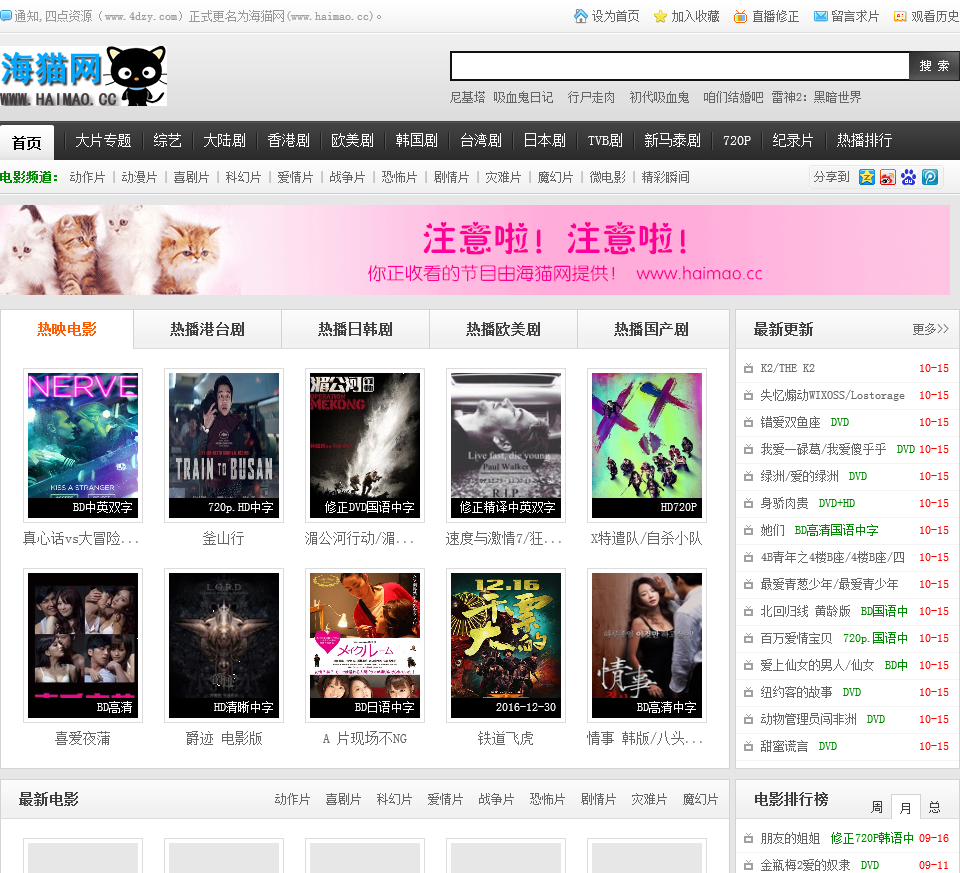Viewport: 960px width, 873px height.
Task: Click the envelope icon beside 留言求片
Action: (820, 17)
